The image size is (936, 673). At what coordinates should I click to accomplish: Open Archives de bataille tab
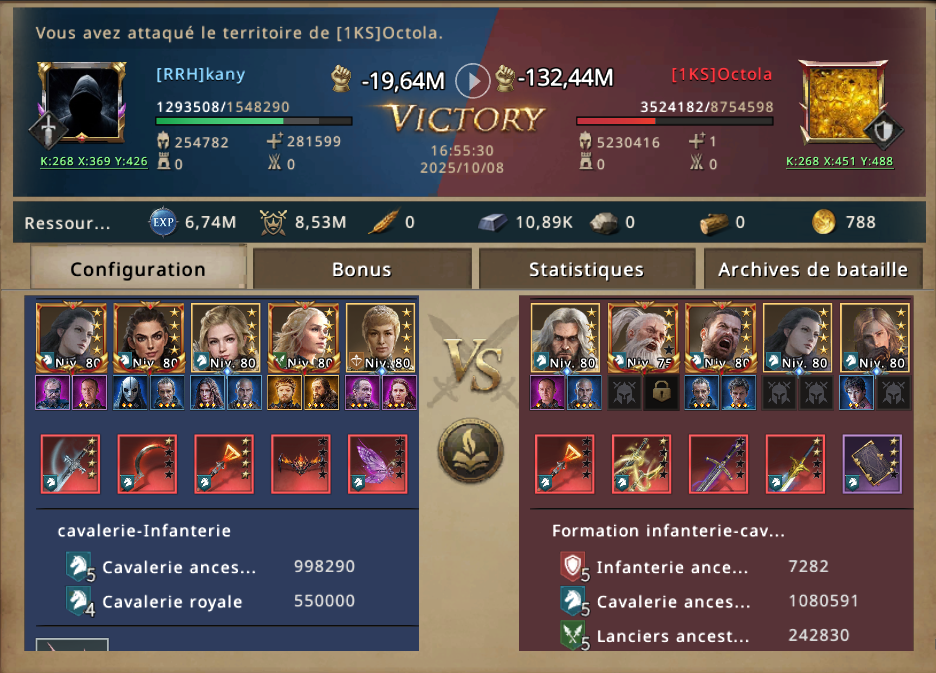(x=812, y=269)
